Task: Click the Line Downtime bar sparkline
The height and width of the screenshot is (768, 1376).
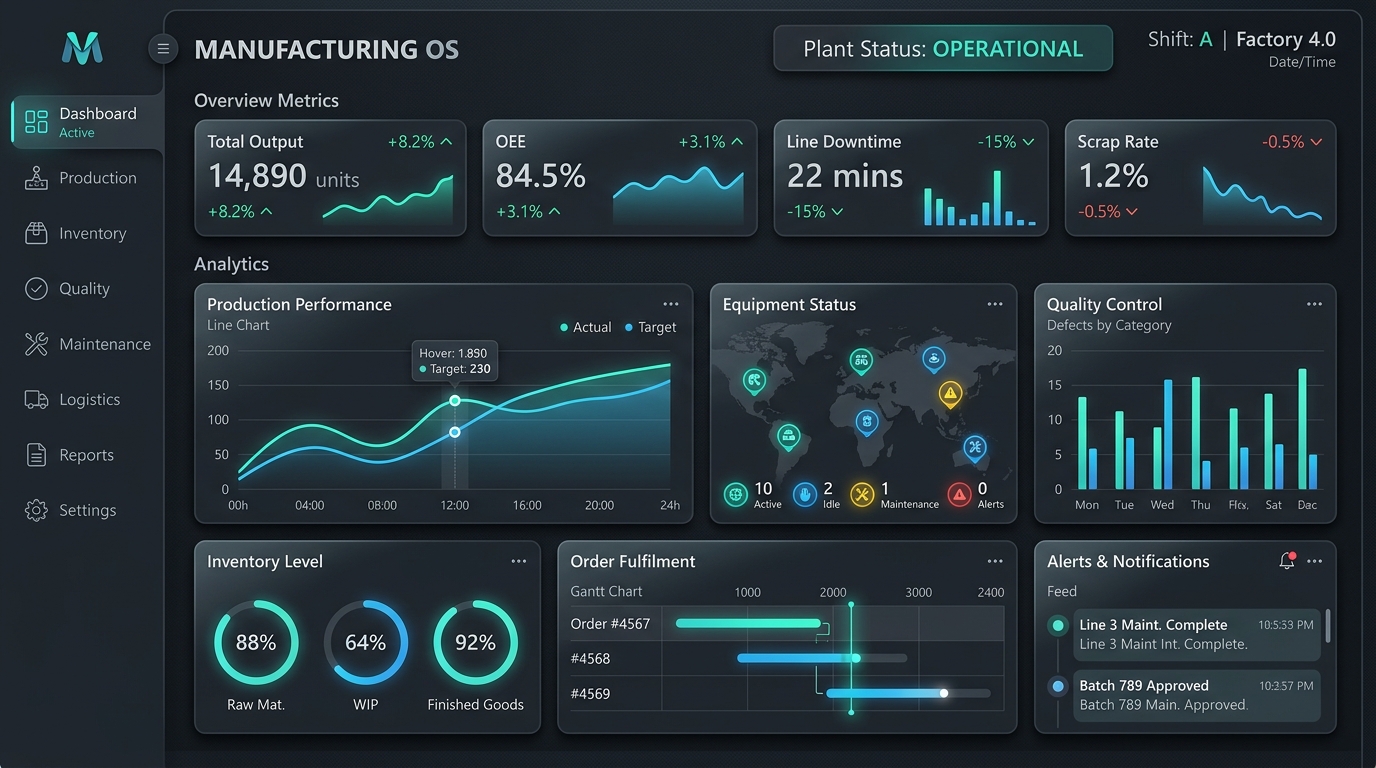Action: pos(980,197)
